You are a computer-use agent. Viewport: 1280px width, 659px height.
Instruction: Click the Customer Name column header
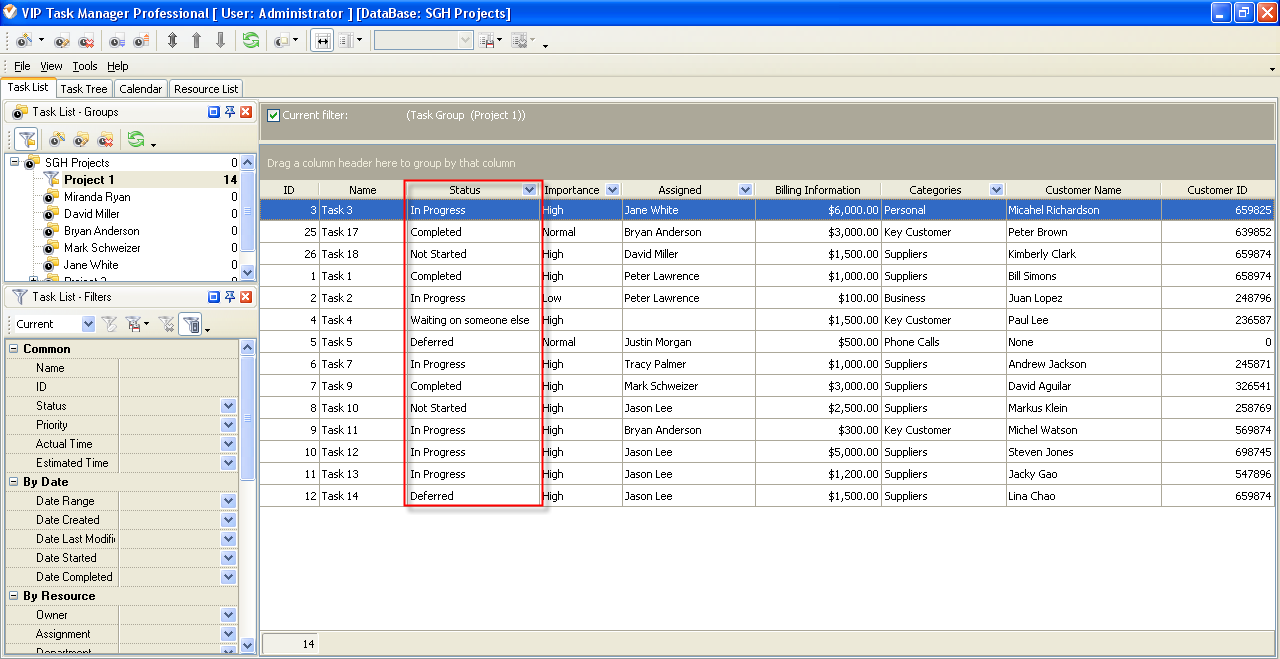pyautogui.click(x=1082, y=190)
